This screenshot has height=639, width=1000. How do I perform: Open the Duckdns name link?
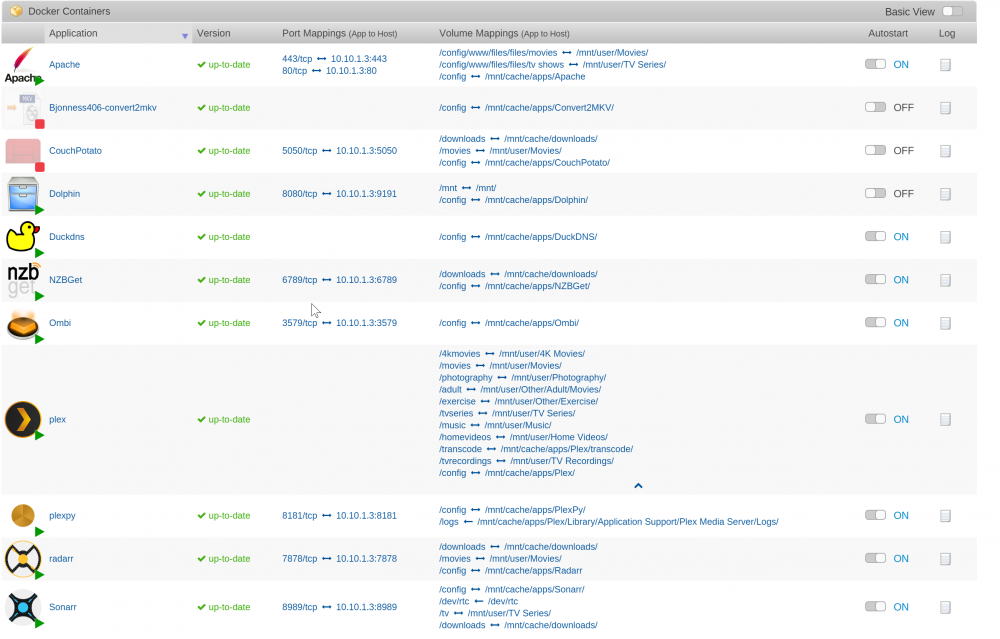tap(67, 237)
